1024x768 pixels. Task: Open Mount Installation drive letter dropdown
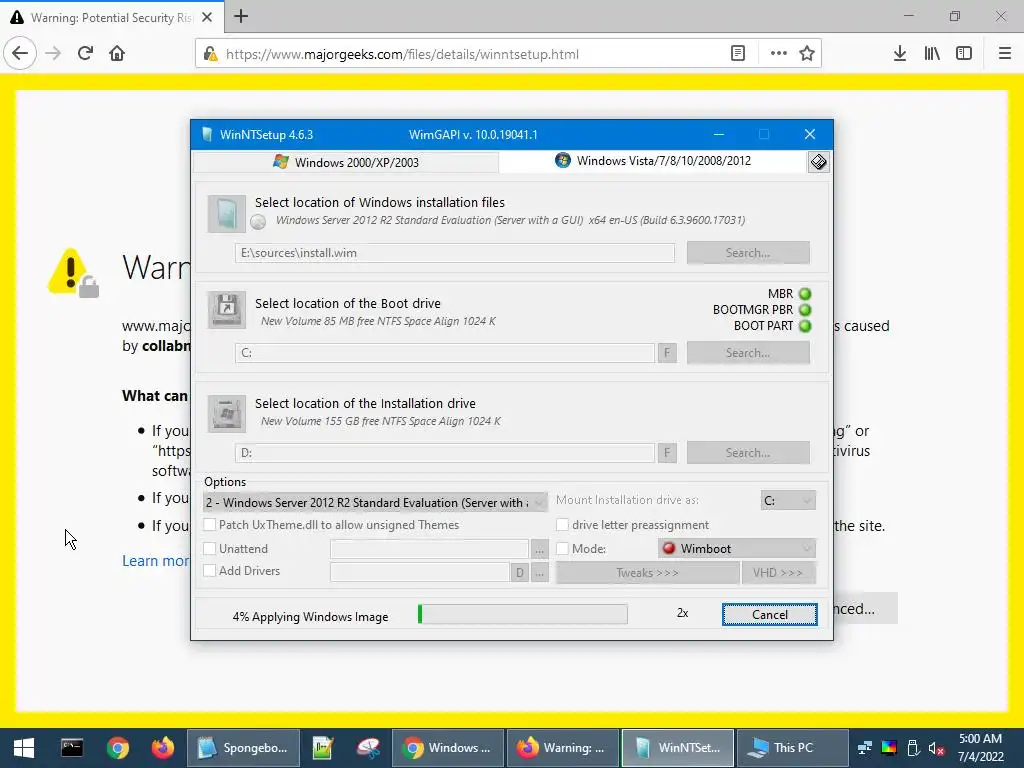[788, 500]
